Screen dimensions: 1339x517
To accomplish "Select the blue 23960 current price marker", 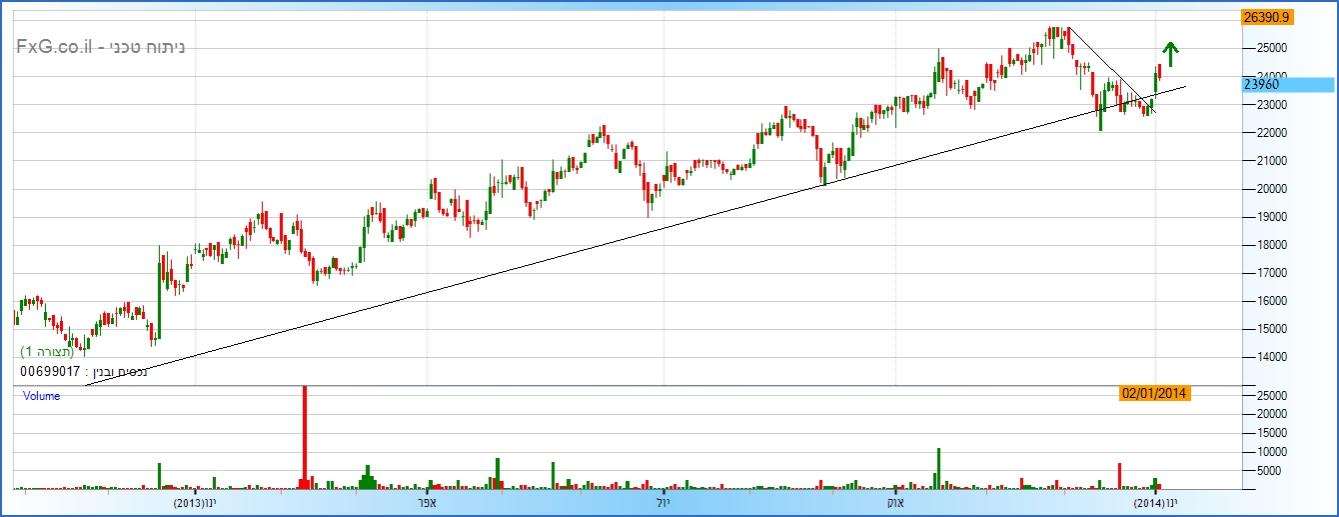I will point(1261,85).
